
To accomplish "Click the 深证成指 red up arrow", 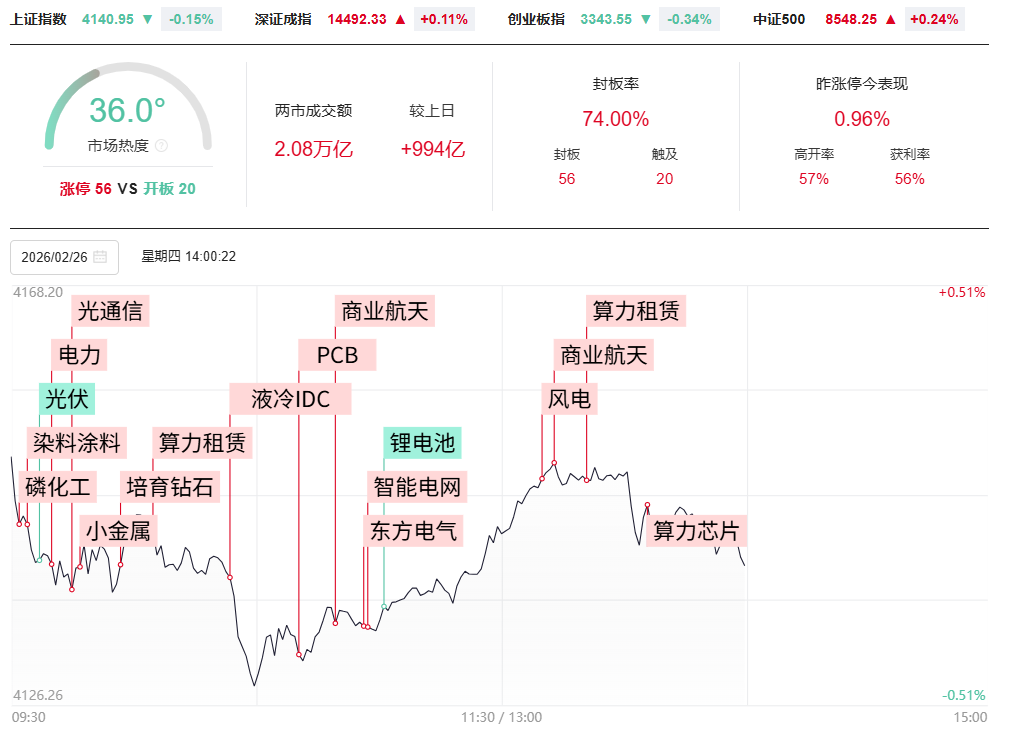I will coord(400,19).
